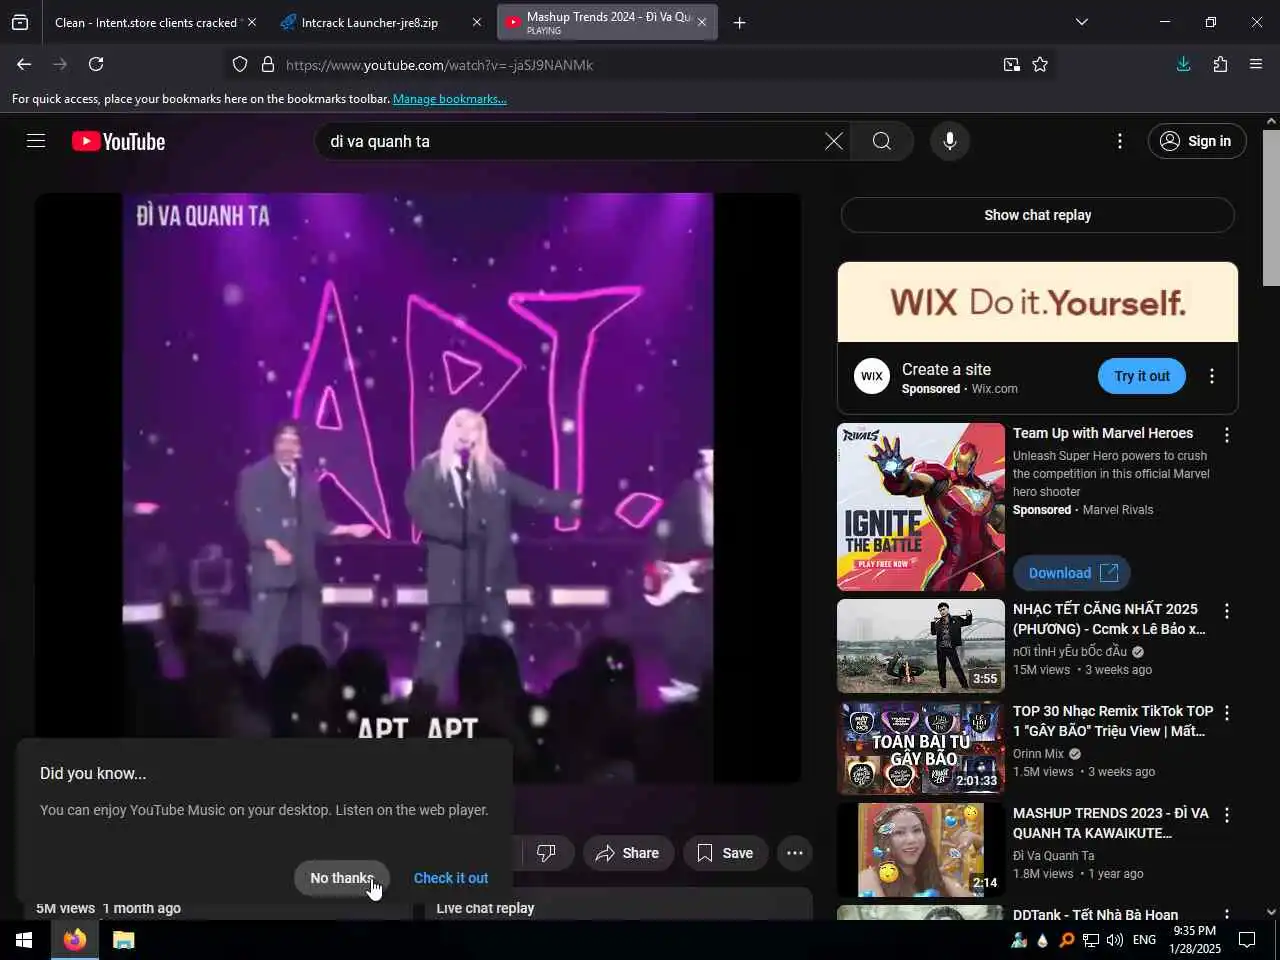
Task: Open Đi Va Quanh Ta channel name
Action: click(1053, 856)
